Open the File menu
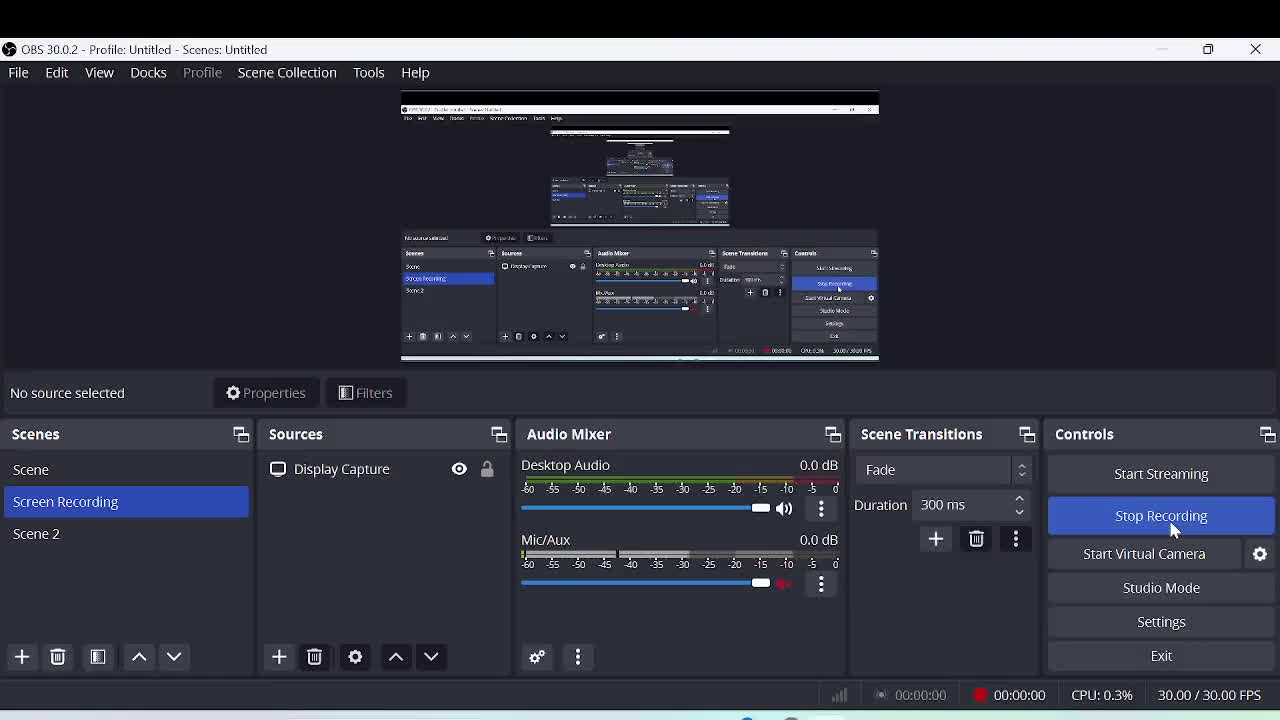Image resolution: width=1280 pixels, height=720 pixels. (18, 73)
